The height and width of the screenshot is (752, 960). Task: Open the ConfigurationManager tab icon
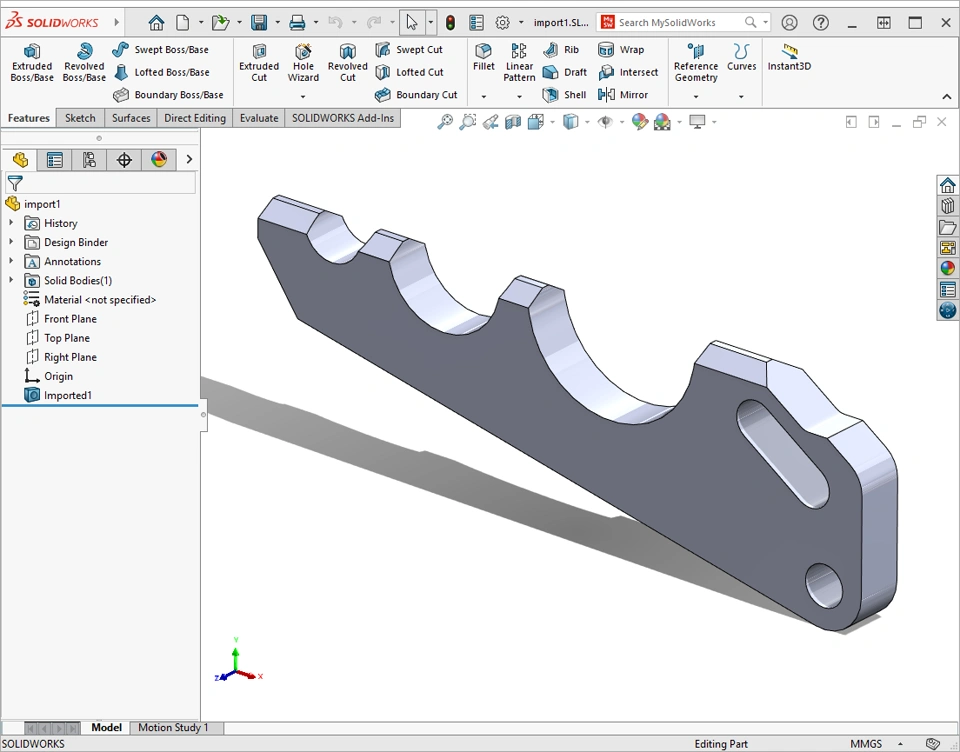pyautogui.click(x=89, y=160)
